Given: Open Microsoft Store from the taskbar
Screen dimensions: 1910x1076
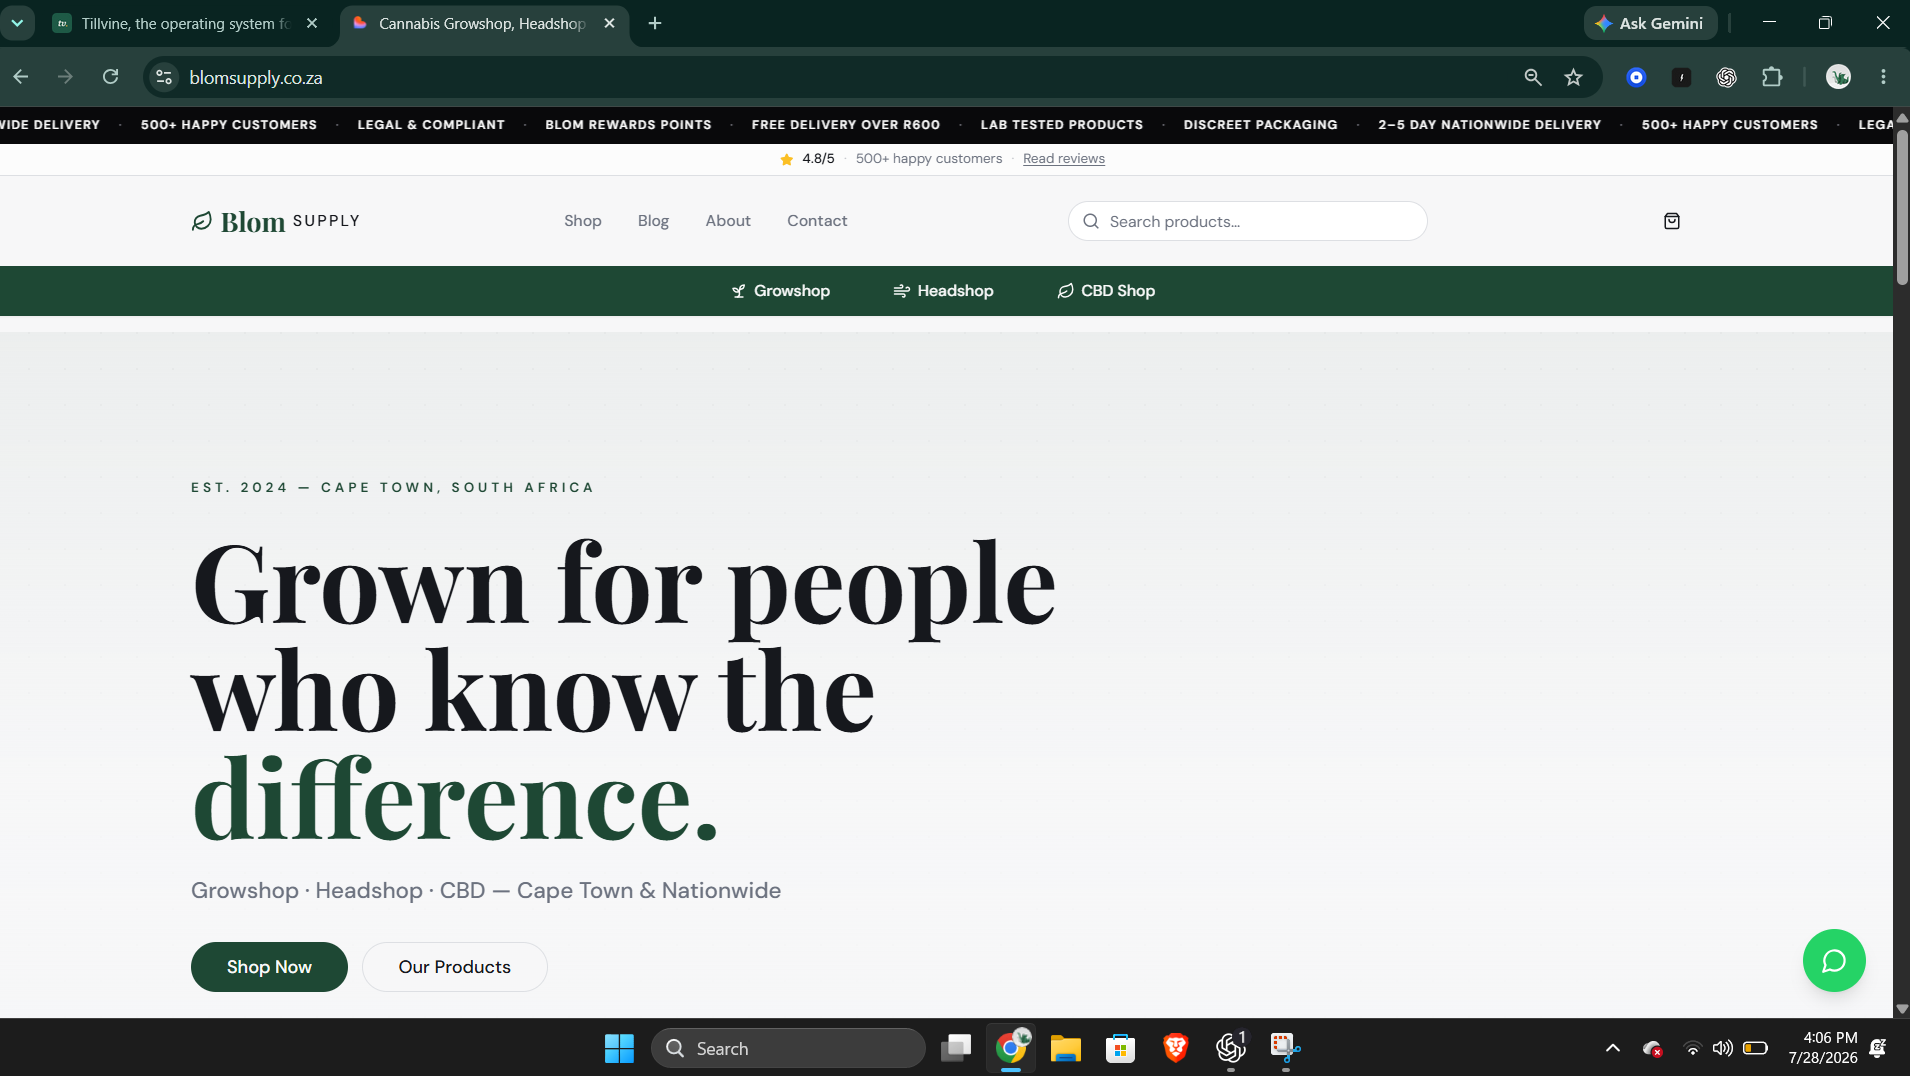Looking at the screenshot, I should 1120,1048.
